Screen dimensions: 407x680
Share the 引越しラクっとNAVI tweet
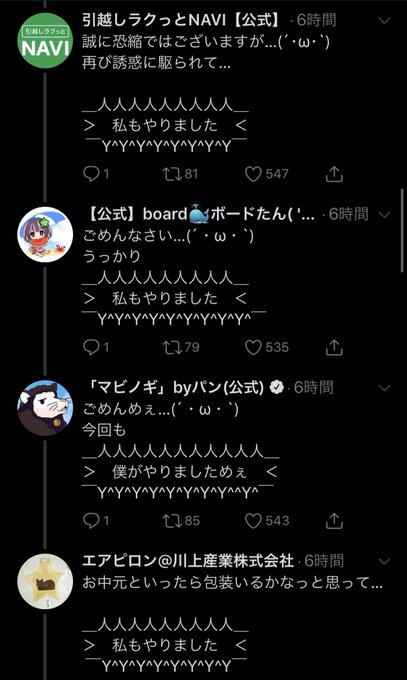[334, 174]
